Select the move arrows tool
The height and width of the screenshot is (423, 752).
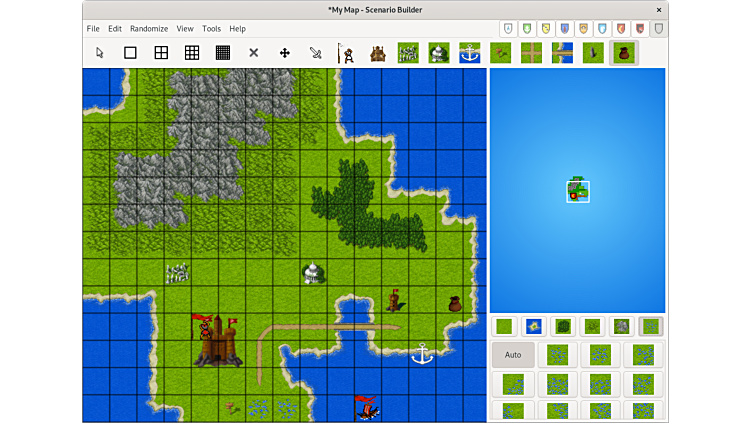coord(284,53)
